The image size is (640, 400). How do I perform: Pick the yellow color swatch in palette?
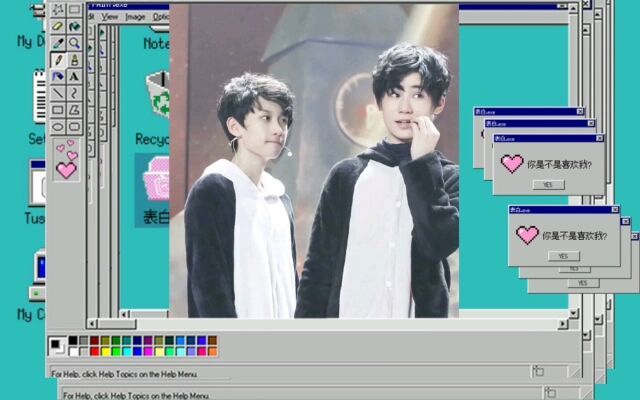coord(105,351)
